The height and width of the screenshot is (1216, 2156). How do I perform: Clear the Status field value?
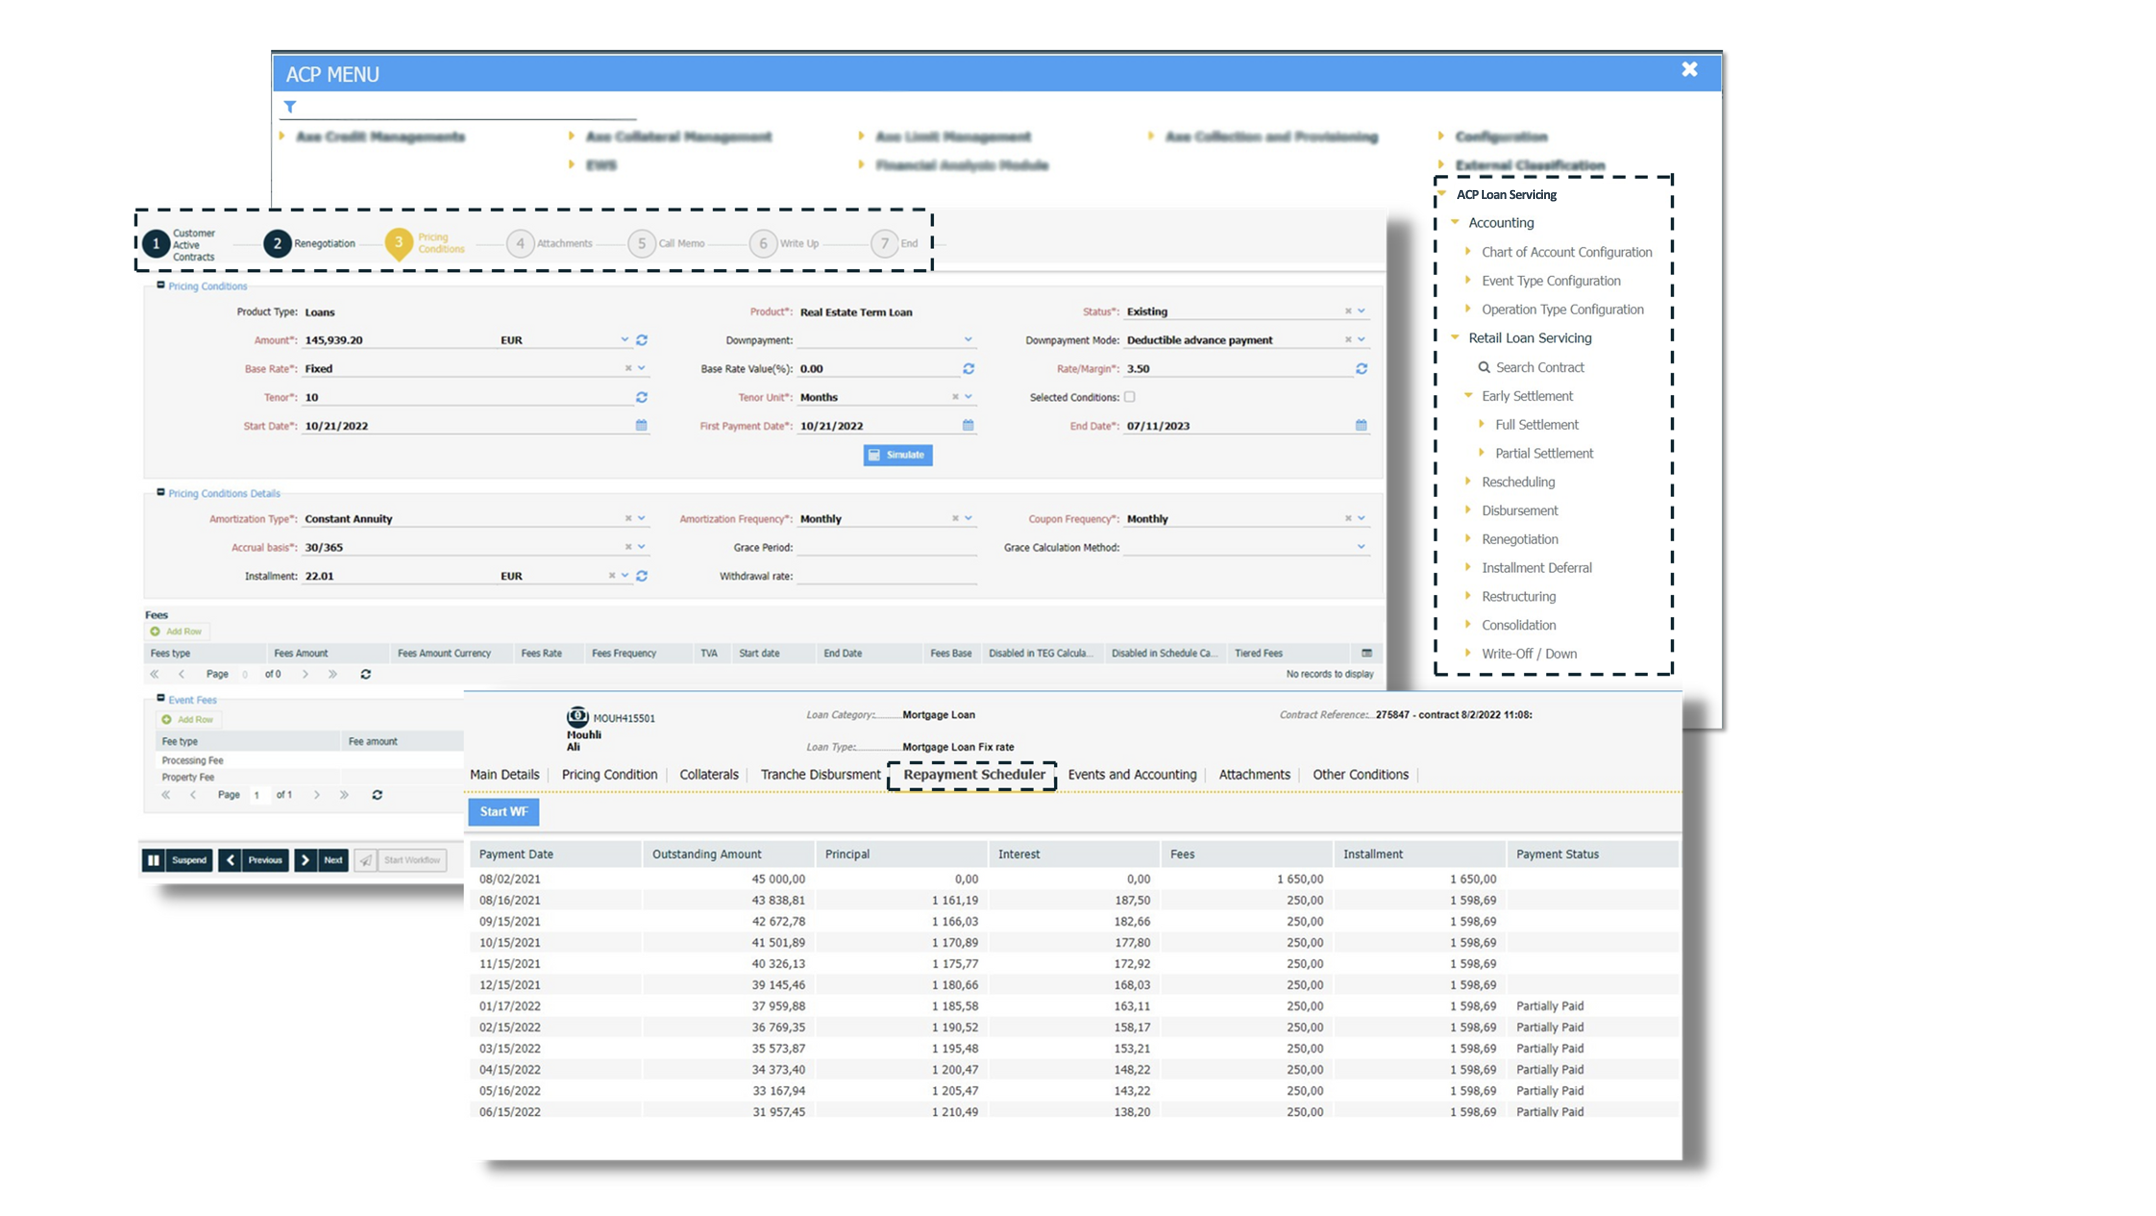point(1348,311)
